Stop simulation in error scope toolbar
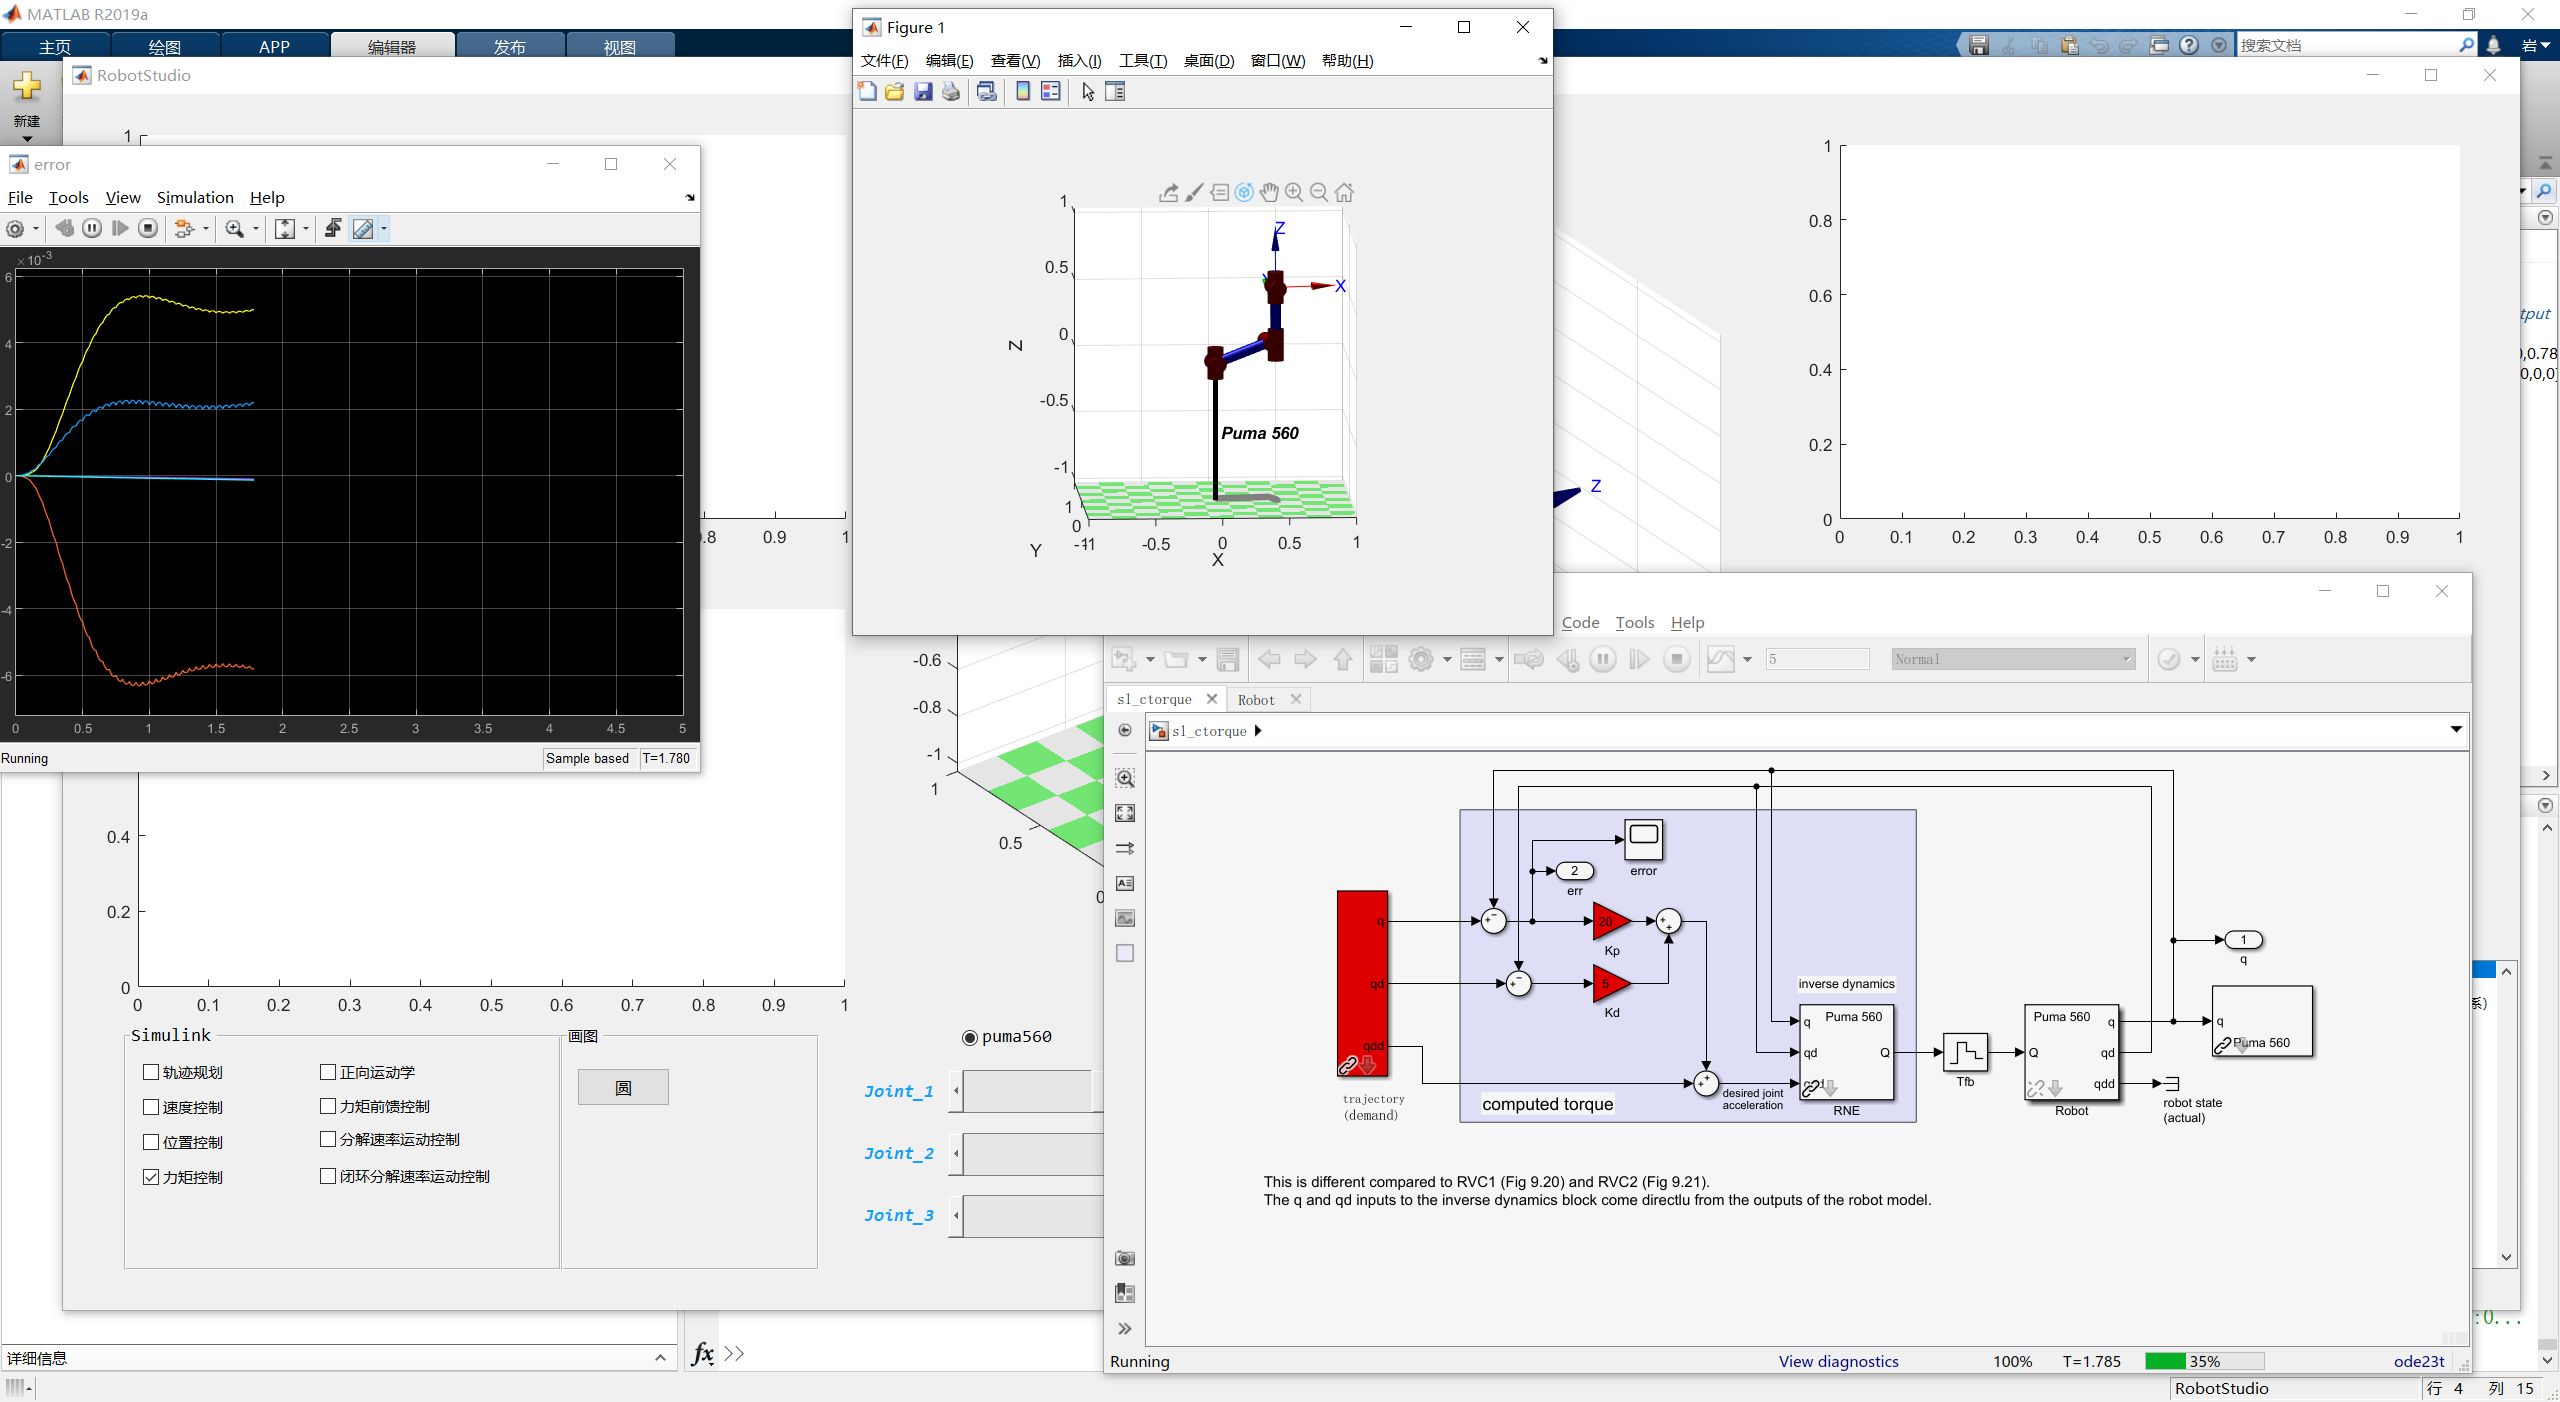Screen dimensions: 2560x1402 (148, 228)
